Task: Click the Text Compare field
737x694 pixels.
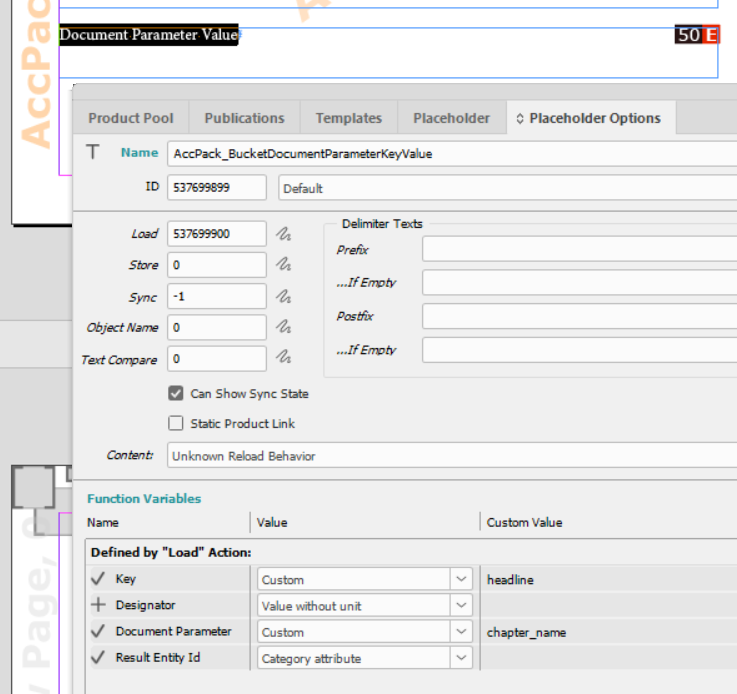Action: coord(217,359)
